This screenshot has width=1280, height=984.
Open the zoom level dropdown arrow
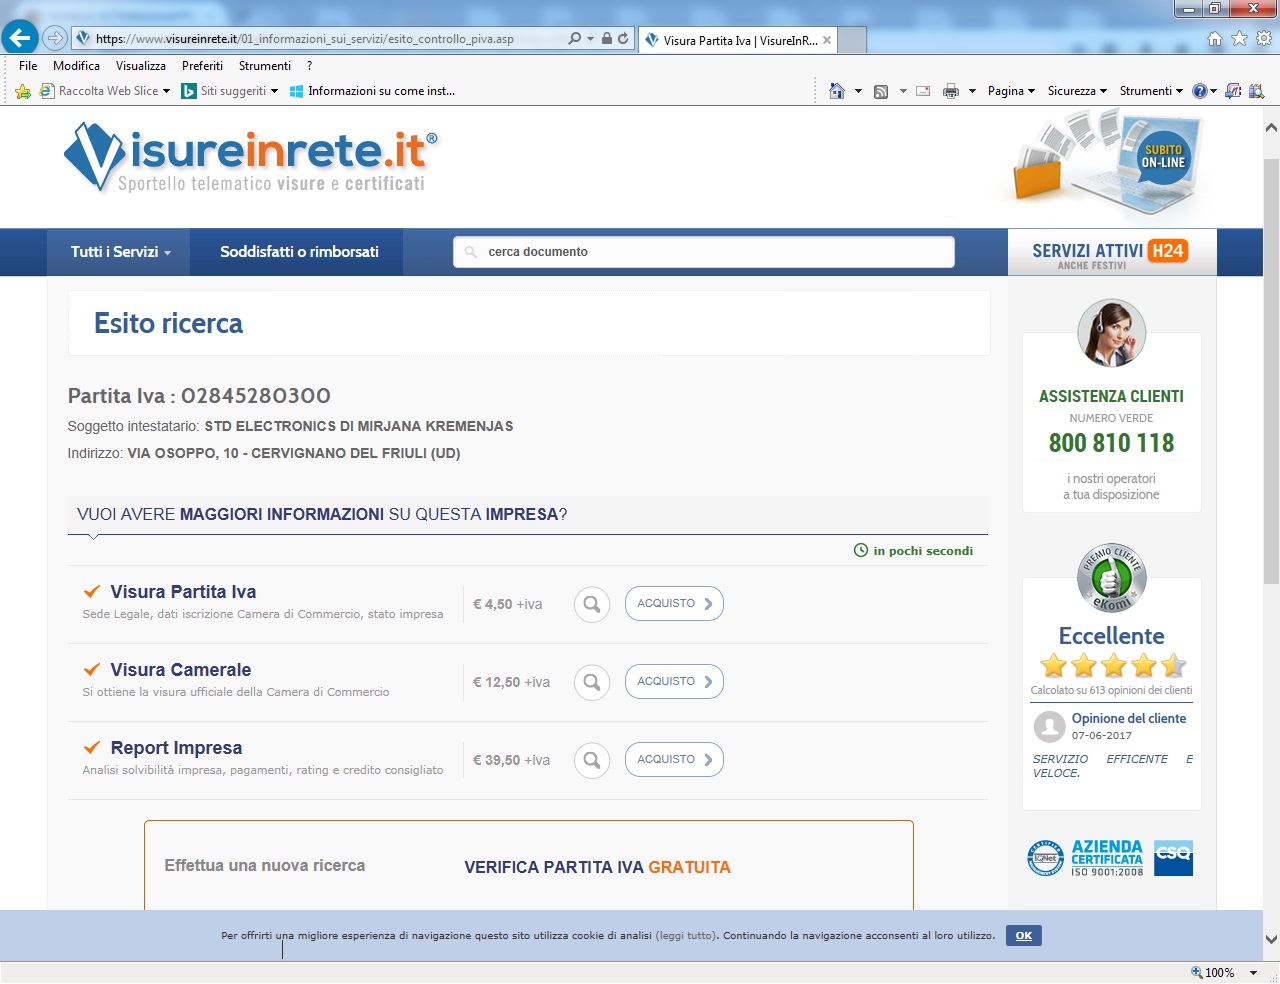[1253, 973]
